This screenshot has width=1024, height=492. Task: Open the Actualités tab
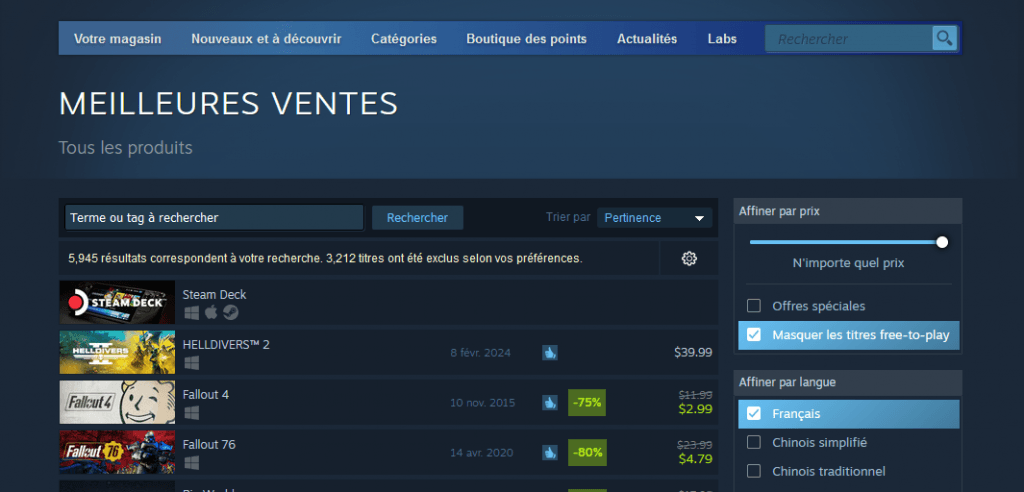[647, 39]
